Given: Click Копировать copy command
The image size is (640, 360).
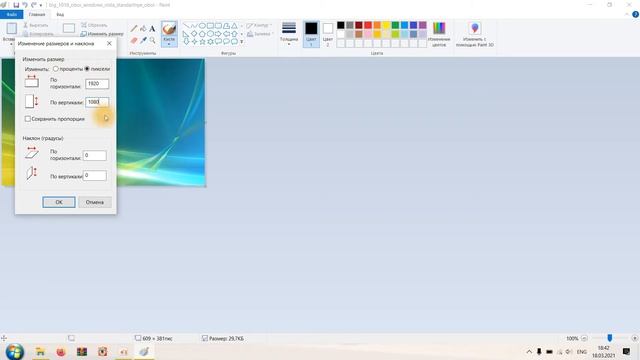Looking at the screenshot, I should tap(38, 34).
